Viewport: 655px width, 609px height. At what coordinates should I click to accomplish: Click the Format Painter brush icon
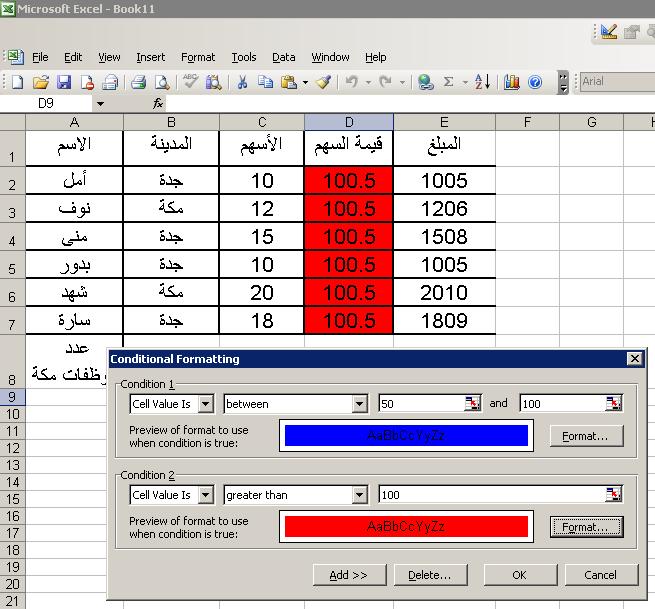tap(323, 82)
